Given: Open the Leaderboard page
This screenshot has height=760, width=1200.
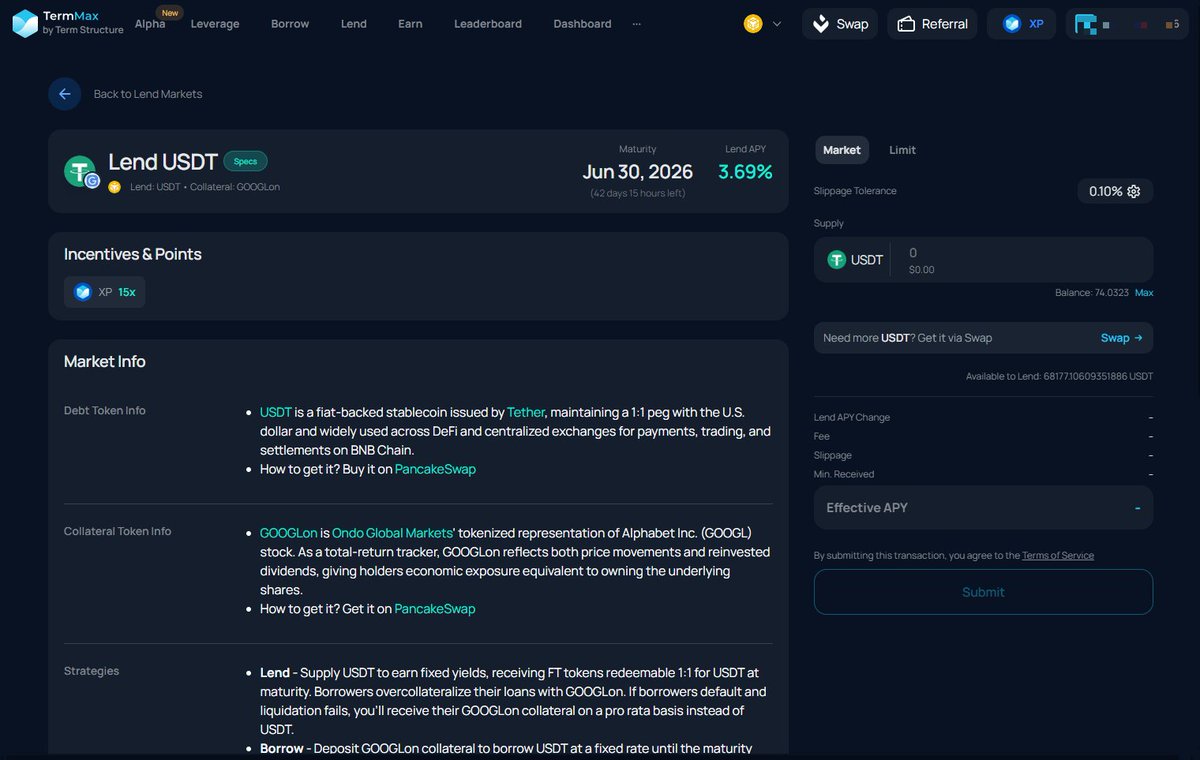Looking at the screenshot, I should tap(488, 24).
